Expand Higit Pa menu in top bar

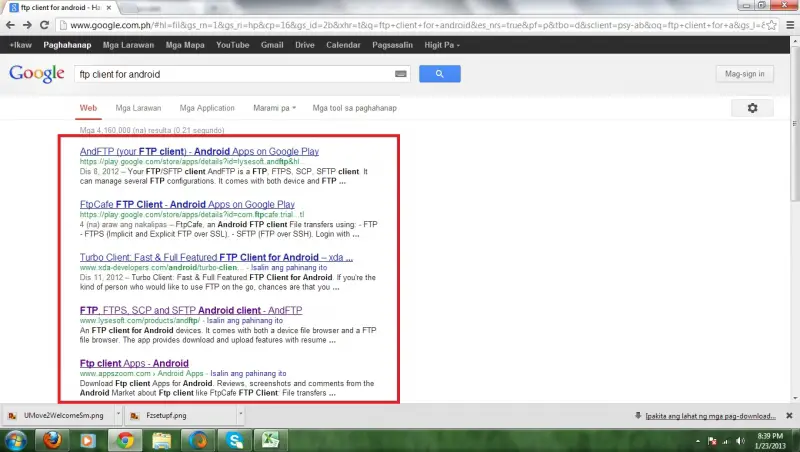tap(442, 45)
